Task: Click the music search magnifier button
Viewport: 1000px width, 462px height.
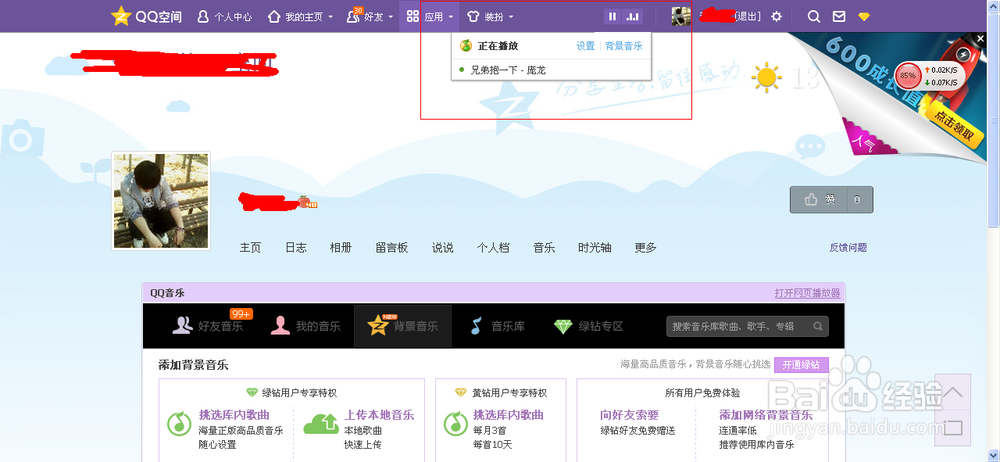Action: pos(818,327)
